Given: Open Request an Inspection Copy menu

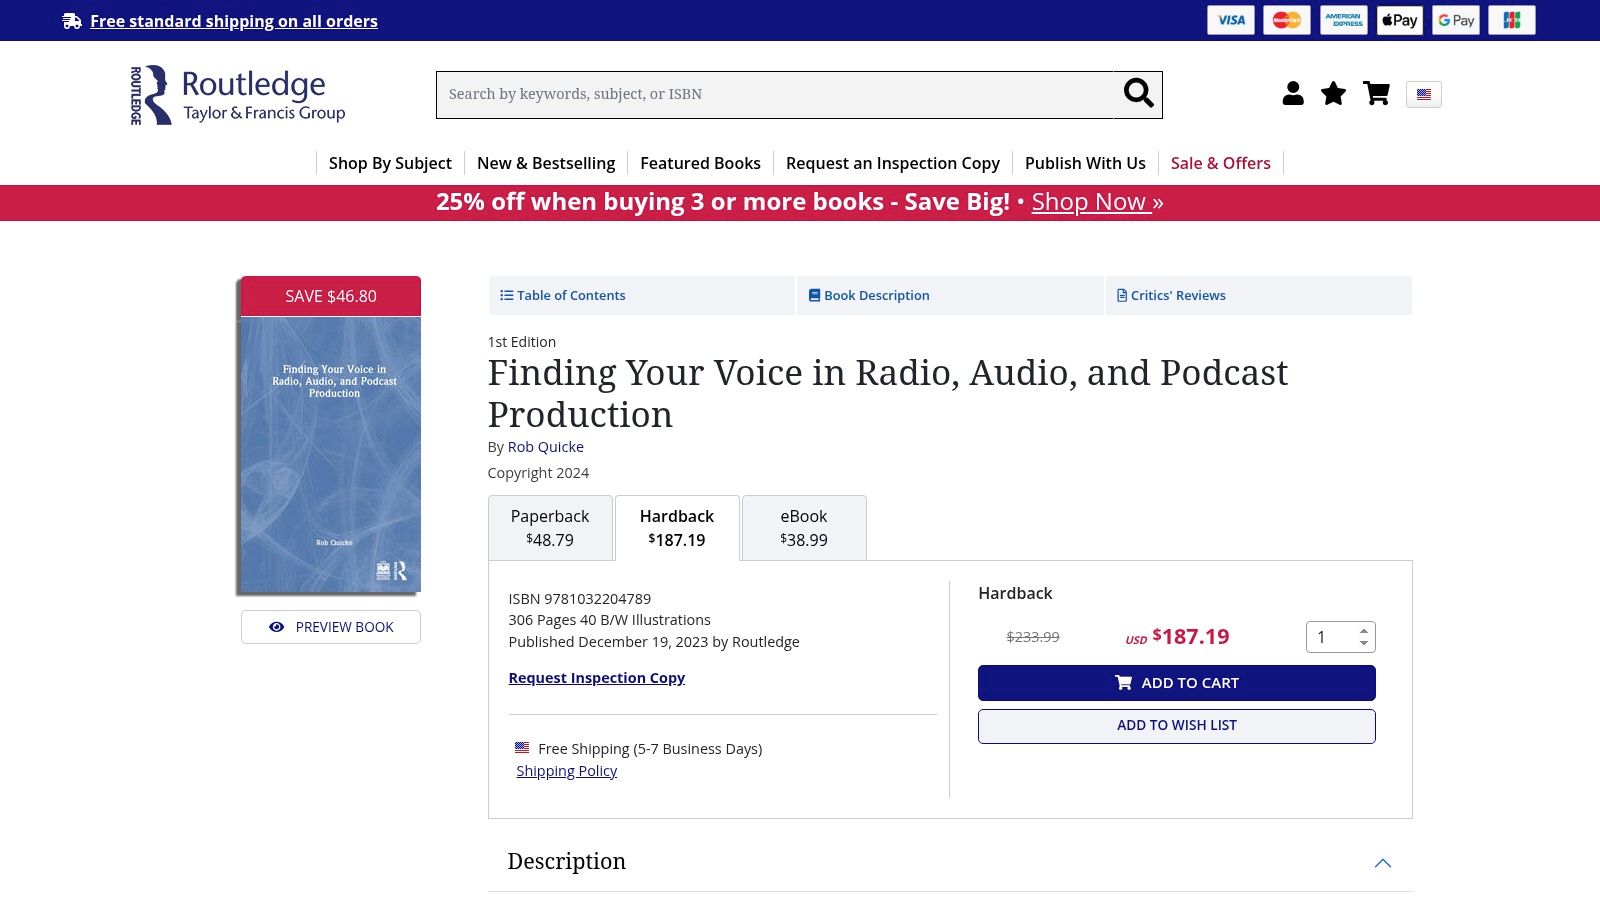Looking at the screenshot, I should coord(893,163).
